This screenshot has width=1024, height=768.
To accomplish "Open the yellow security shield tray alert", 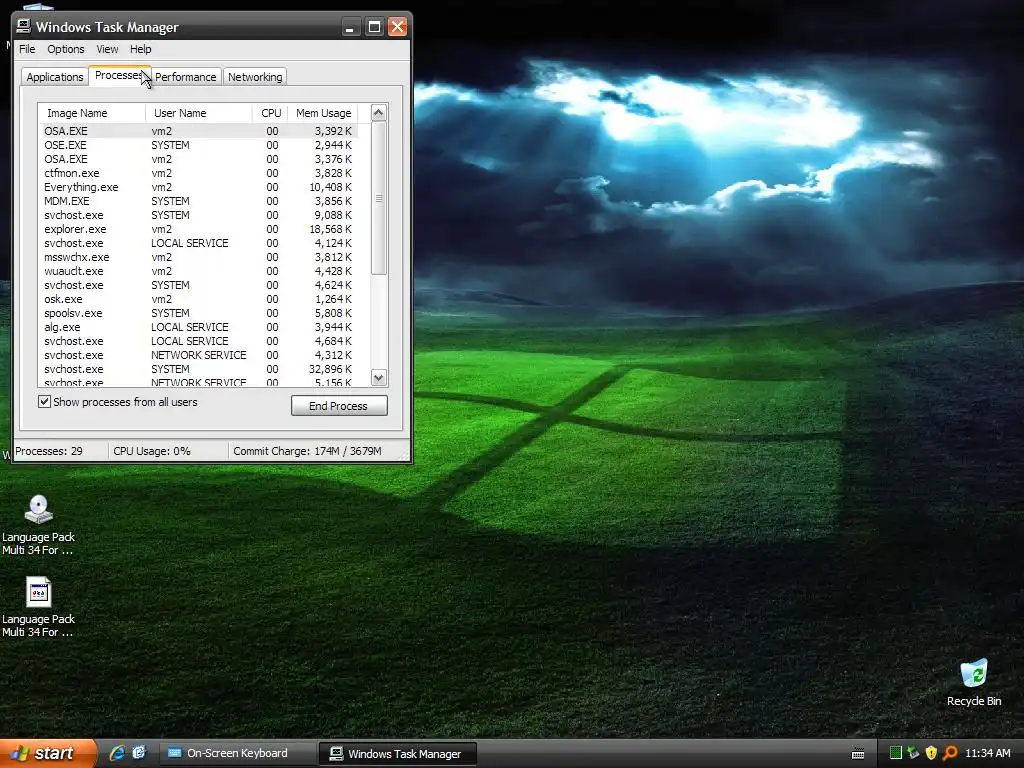I will pos(931,753).
